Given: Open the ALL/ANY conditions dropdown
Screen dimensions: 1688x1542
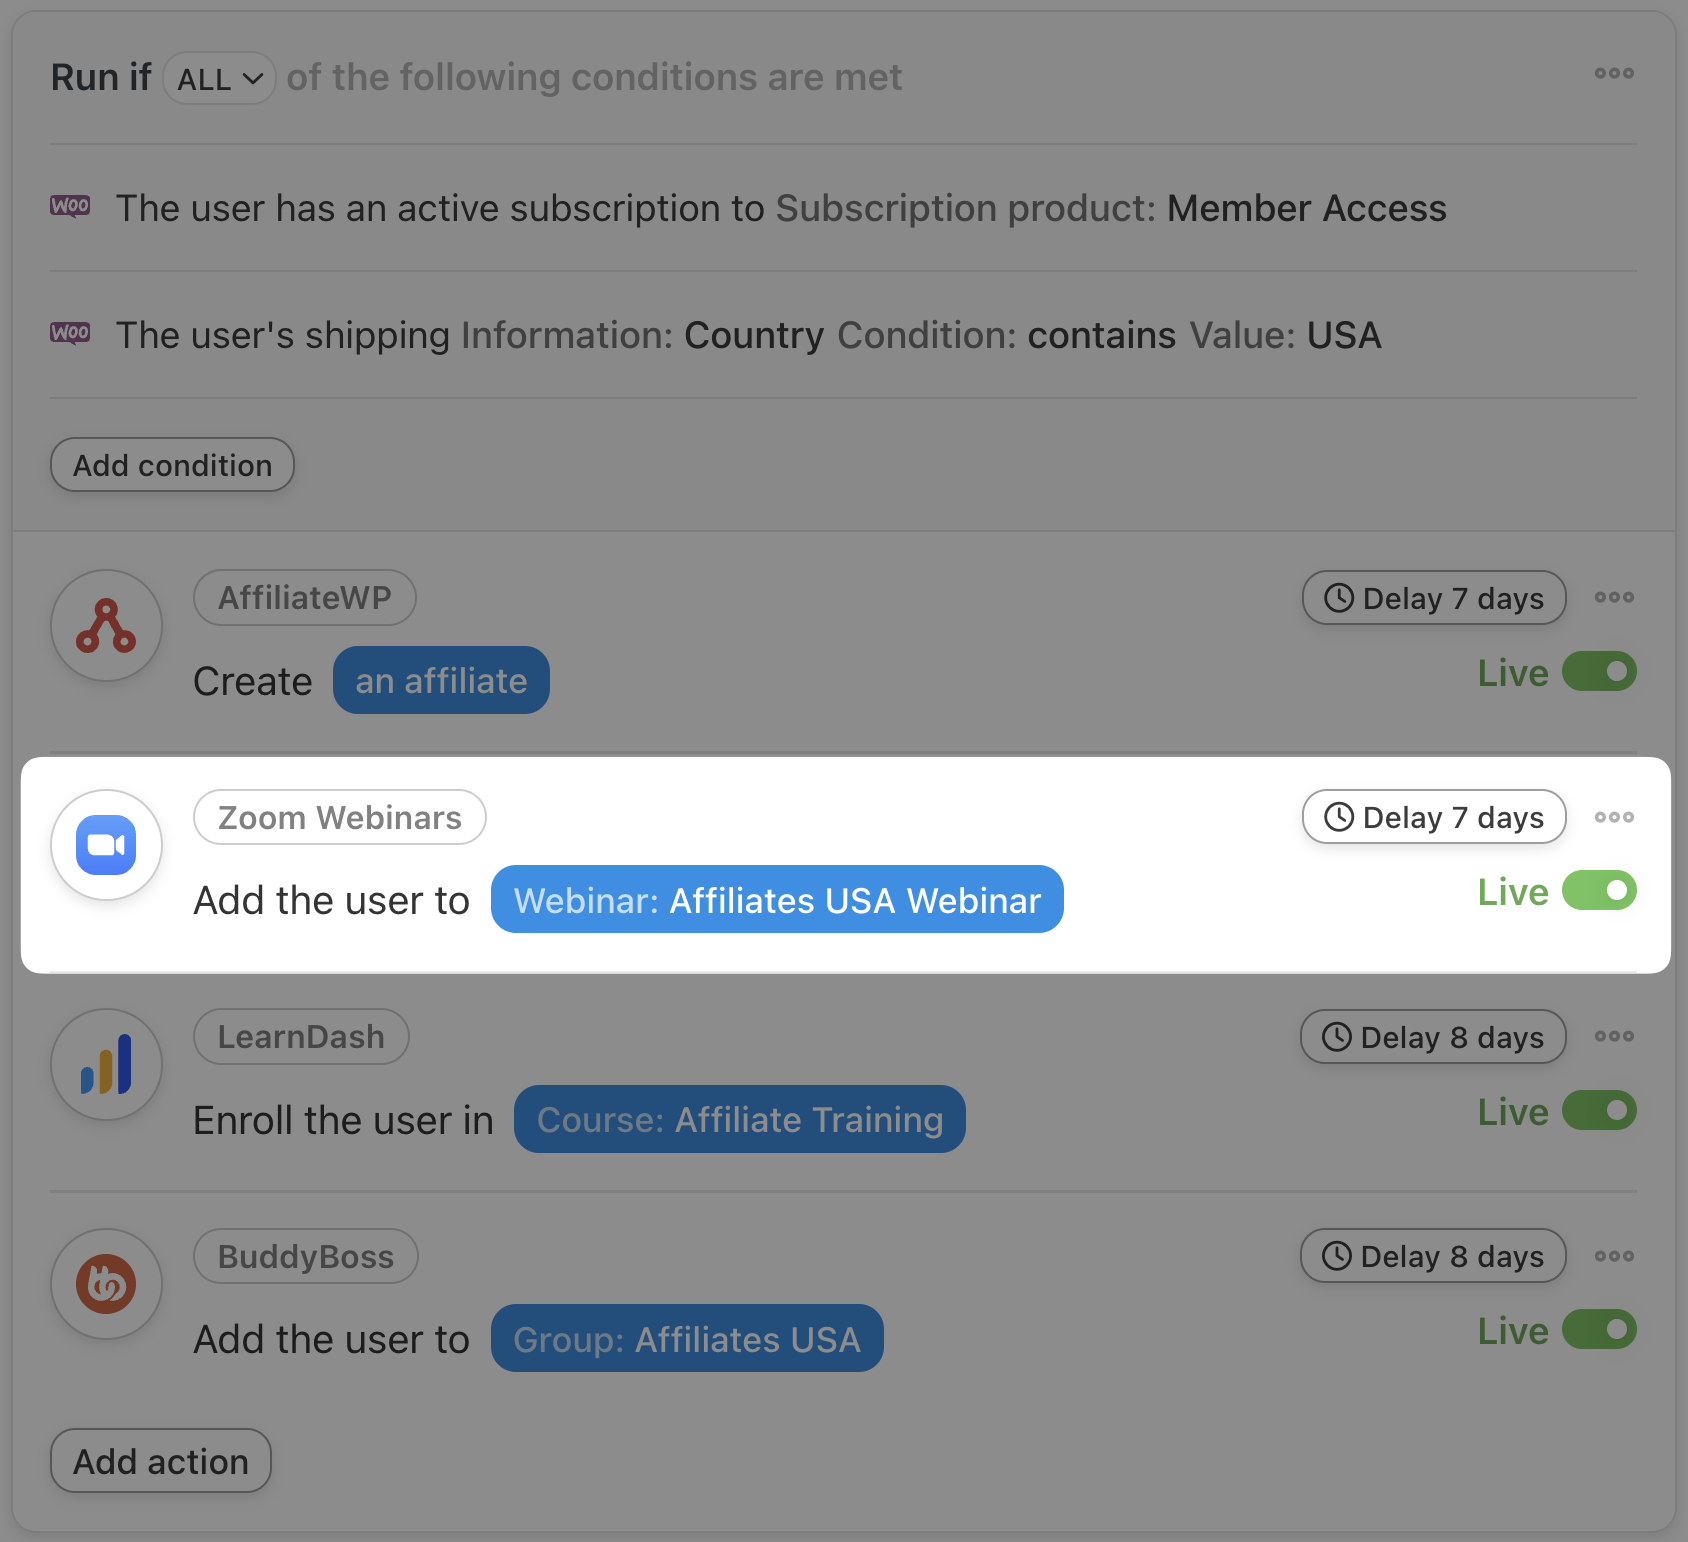Looking at the screenshot, I should pyautogui.click(x=219, y=78).
